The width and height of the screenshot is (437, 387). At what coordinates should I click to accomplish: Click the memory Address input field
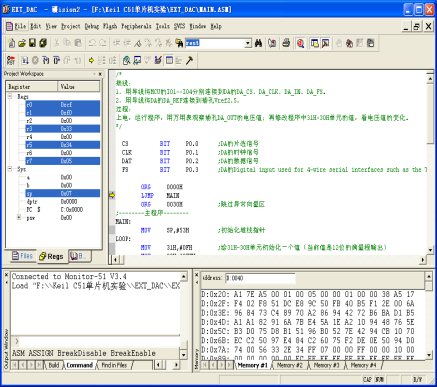[x=260, y=278]
